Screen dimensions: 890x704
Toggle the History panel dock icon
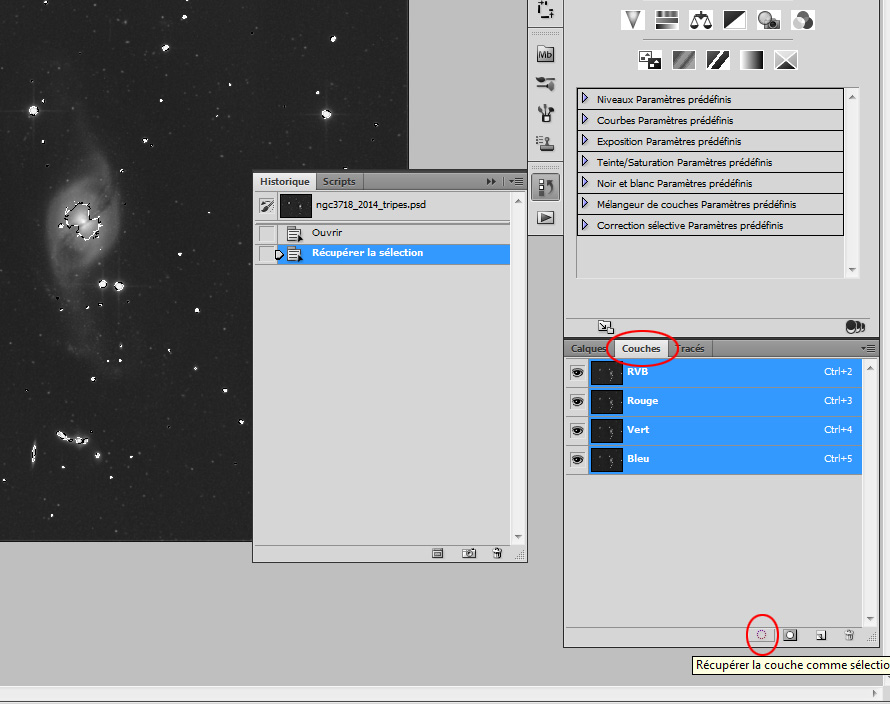coord(545,187)
